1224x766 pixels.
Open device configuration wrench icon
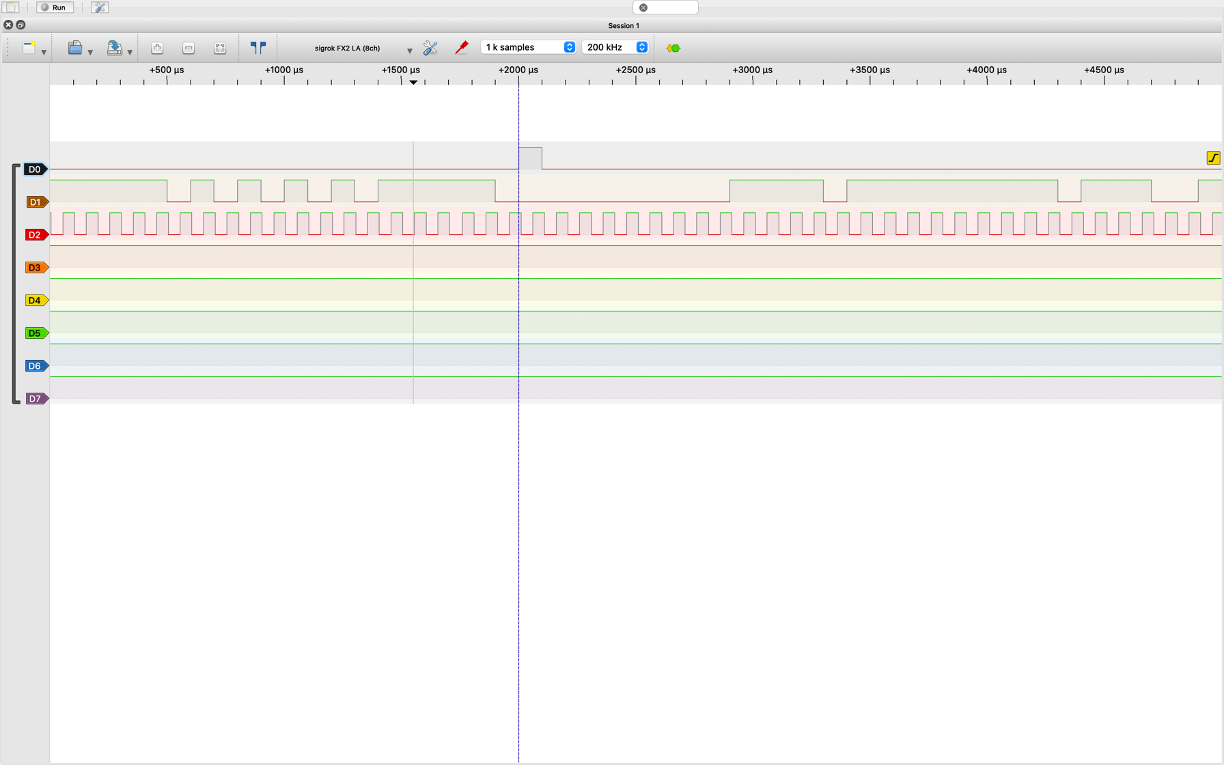[430, 47]
